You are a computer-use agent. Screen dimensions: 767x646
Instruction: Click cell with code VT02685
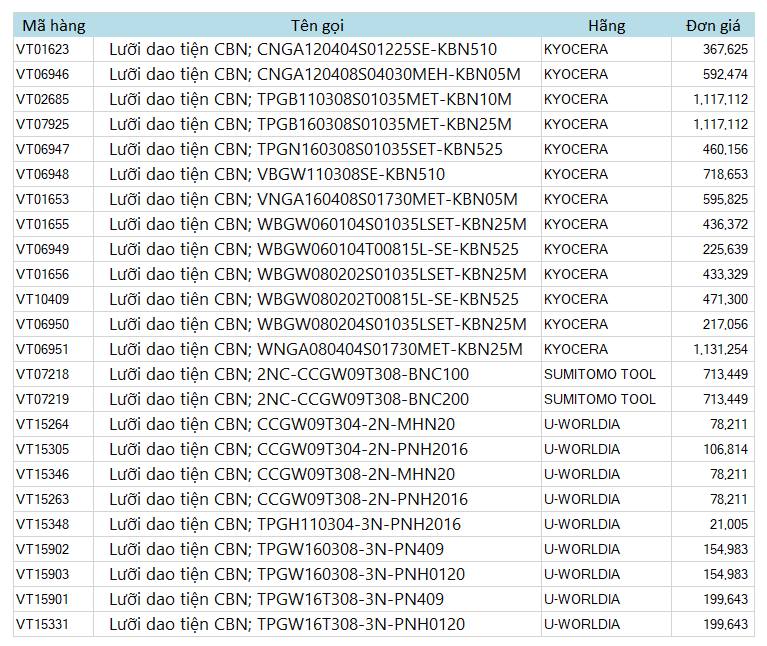54,99
